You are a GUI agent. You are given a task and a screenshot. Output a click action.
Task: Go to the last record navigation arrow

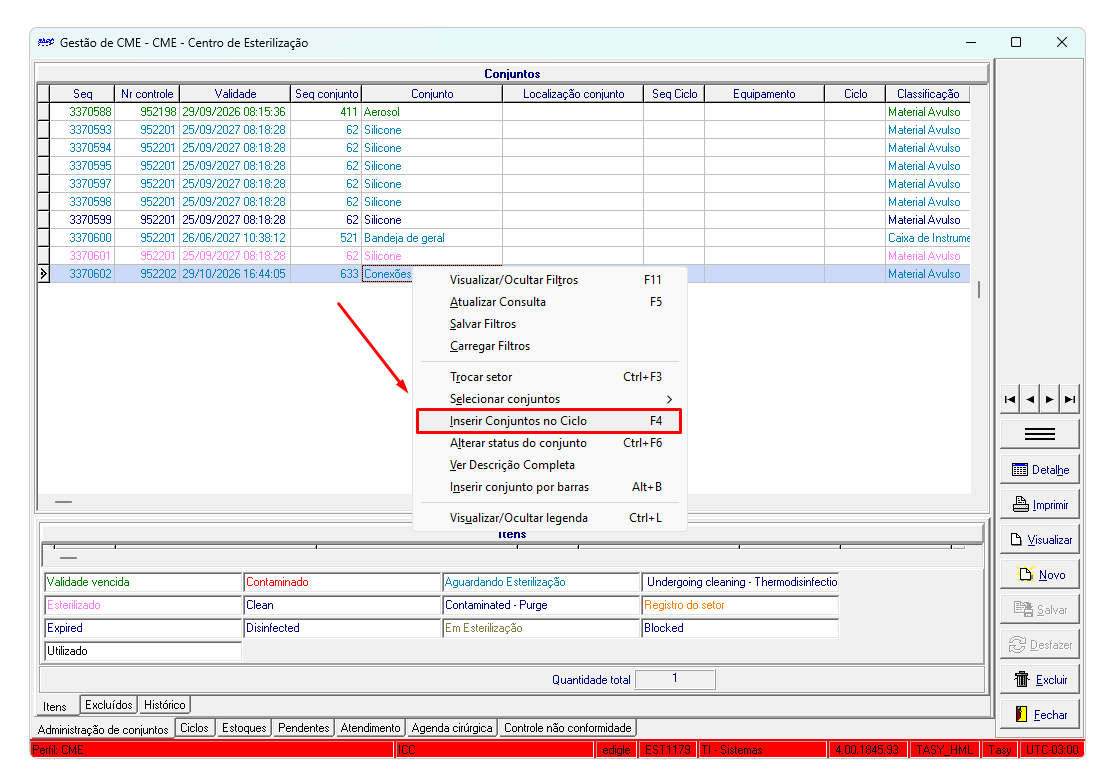tap(1069, 399)
